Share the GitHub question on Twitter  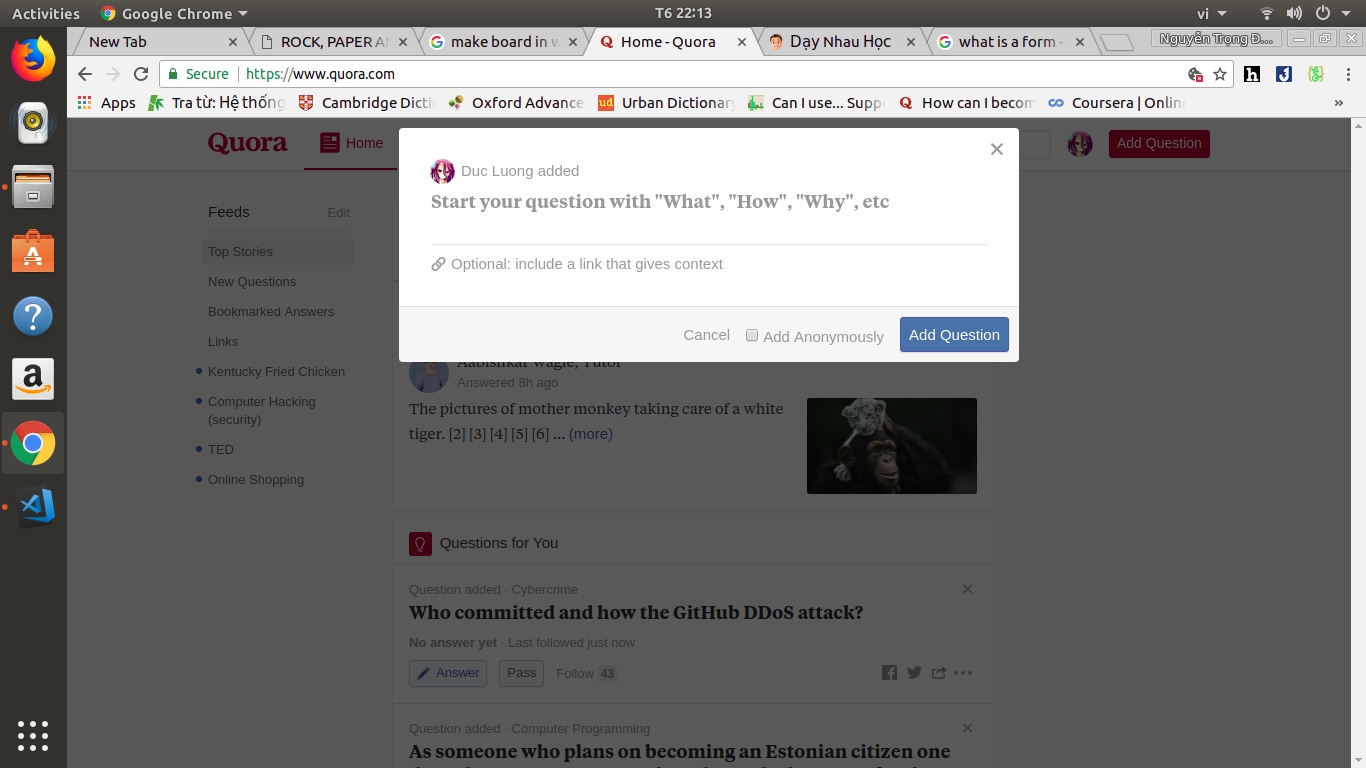[x=914, y=673]
